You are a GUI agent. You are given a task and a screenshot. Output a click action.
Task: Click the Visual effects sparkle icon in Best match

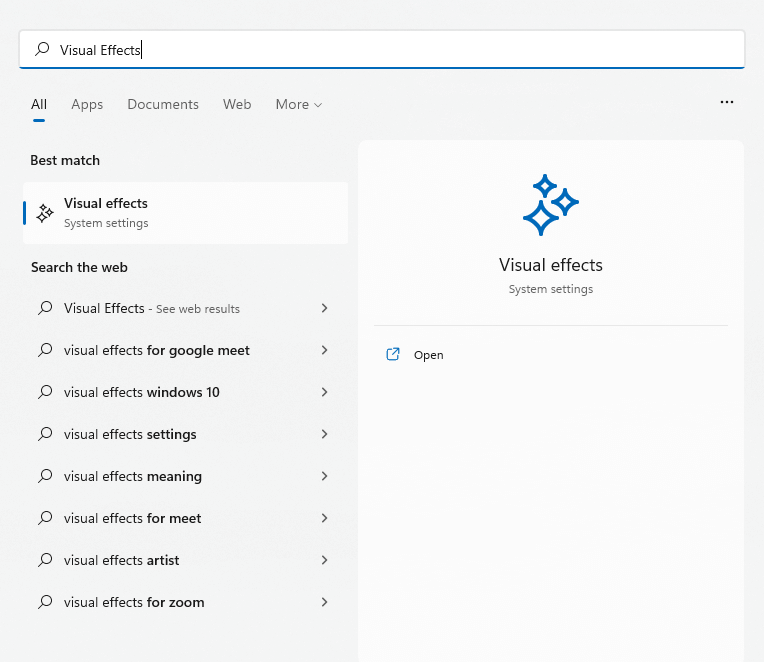45,213
